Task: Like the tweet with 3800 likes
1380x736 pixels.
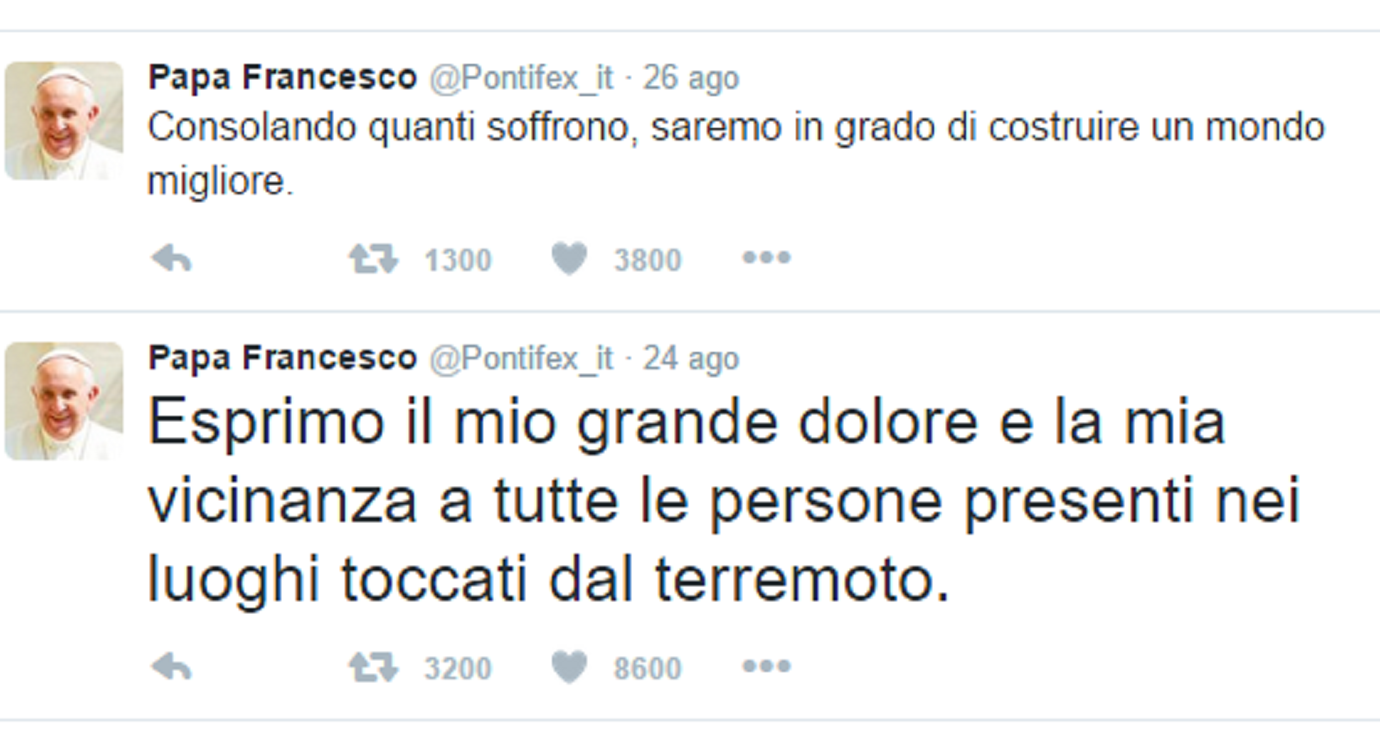Action: (569, 260)
